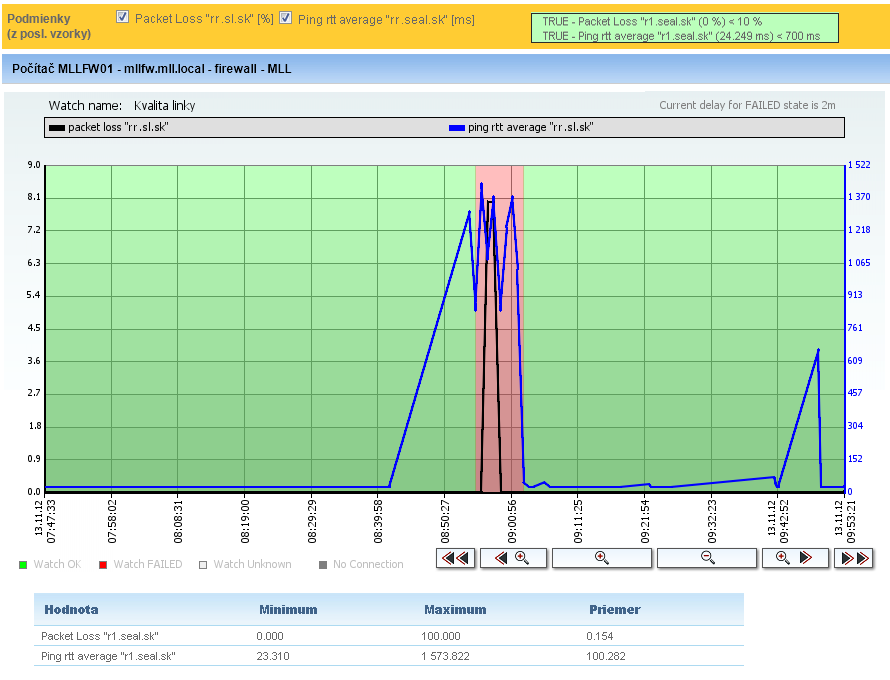890x680 pixels.
Task: Click the green Watch OK legend marker
Action: pos(23,565)
